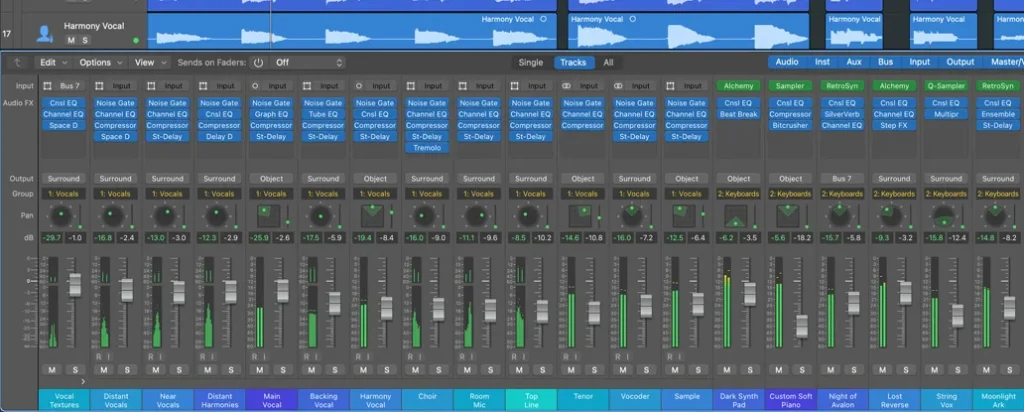The width and height of the screenshot is (1024, 412).
Task: Click the Vocal Textures volume fader
Action: pos(74,285)
